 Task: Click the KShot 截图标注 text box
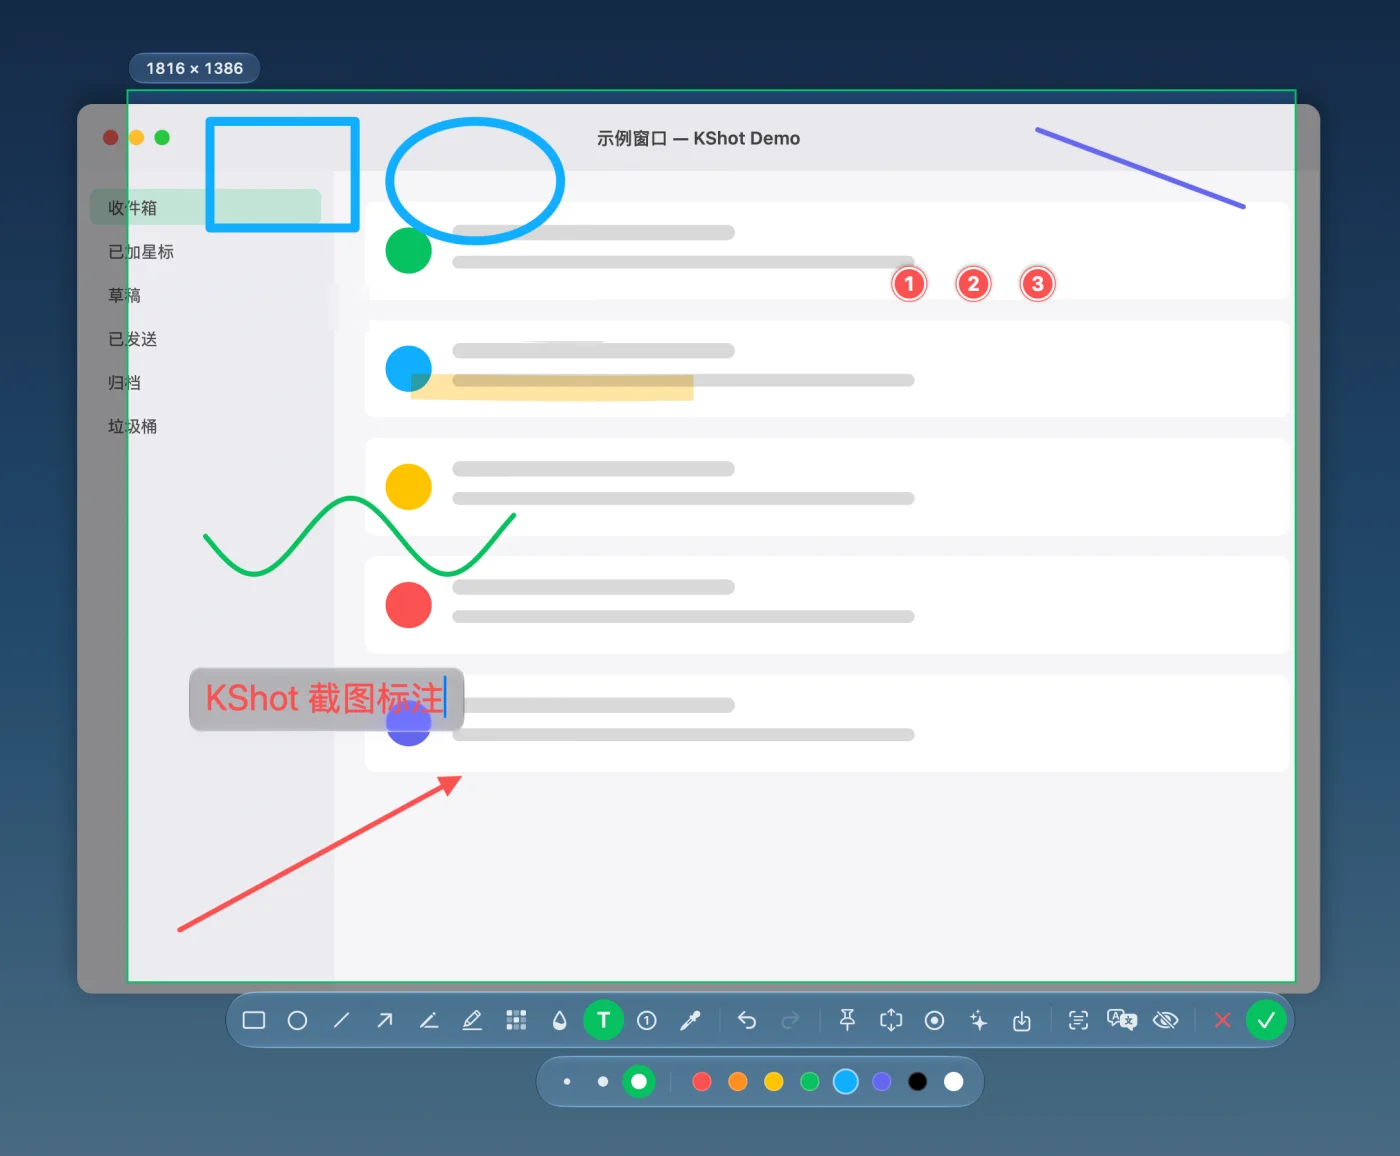(327, 699)
